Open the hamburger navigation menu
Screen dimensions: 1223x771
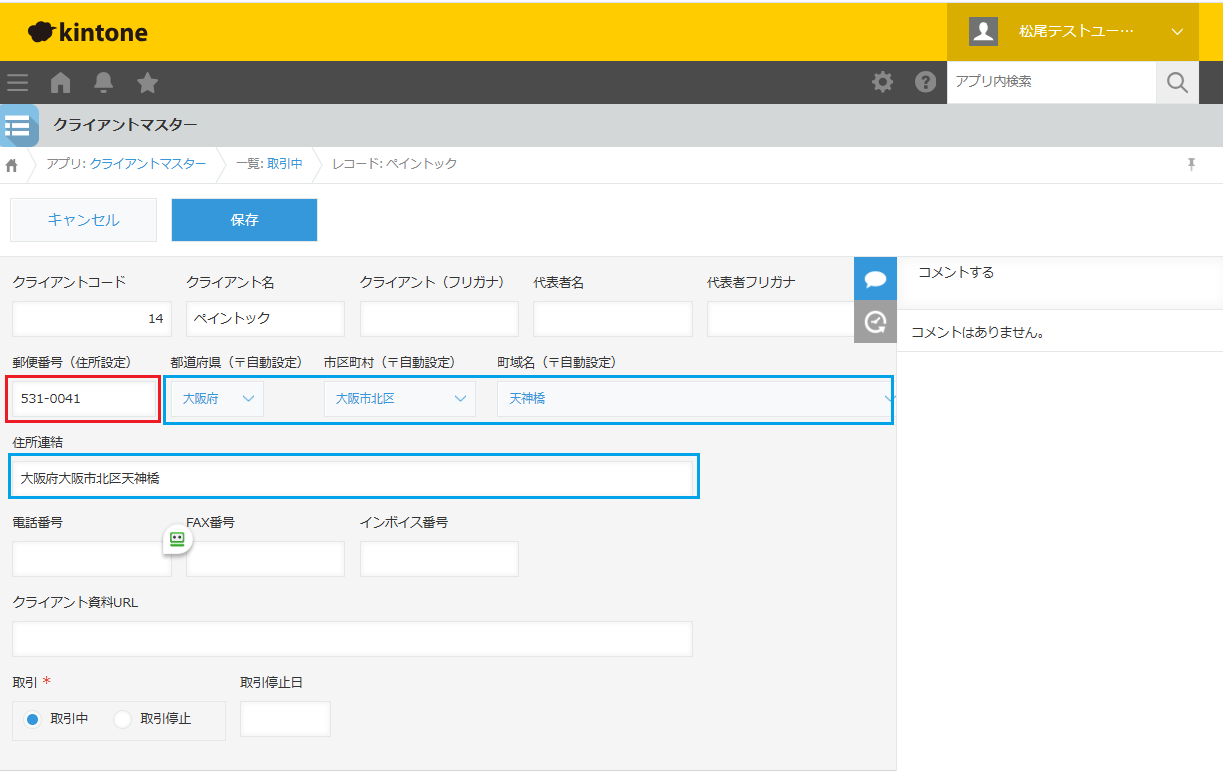(17, 82)
